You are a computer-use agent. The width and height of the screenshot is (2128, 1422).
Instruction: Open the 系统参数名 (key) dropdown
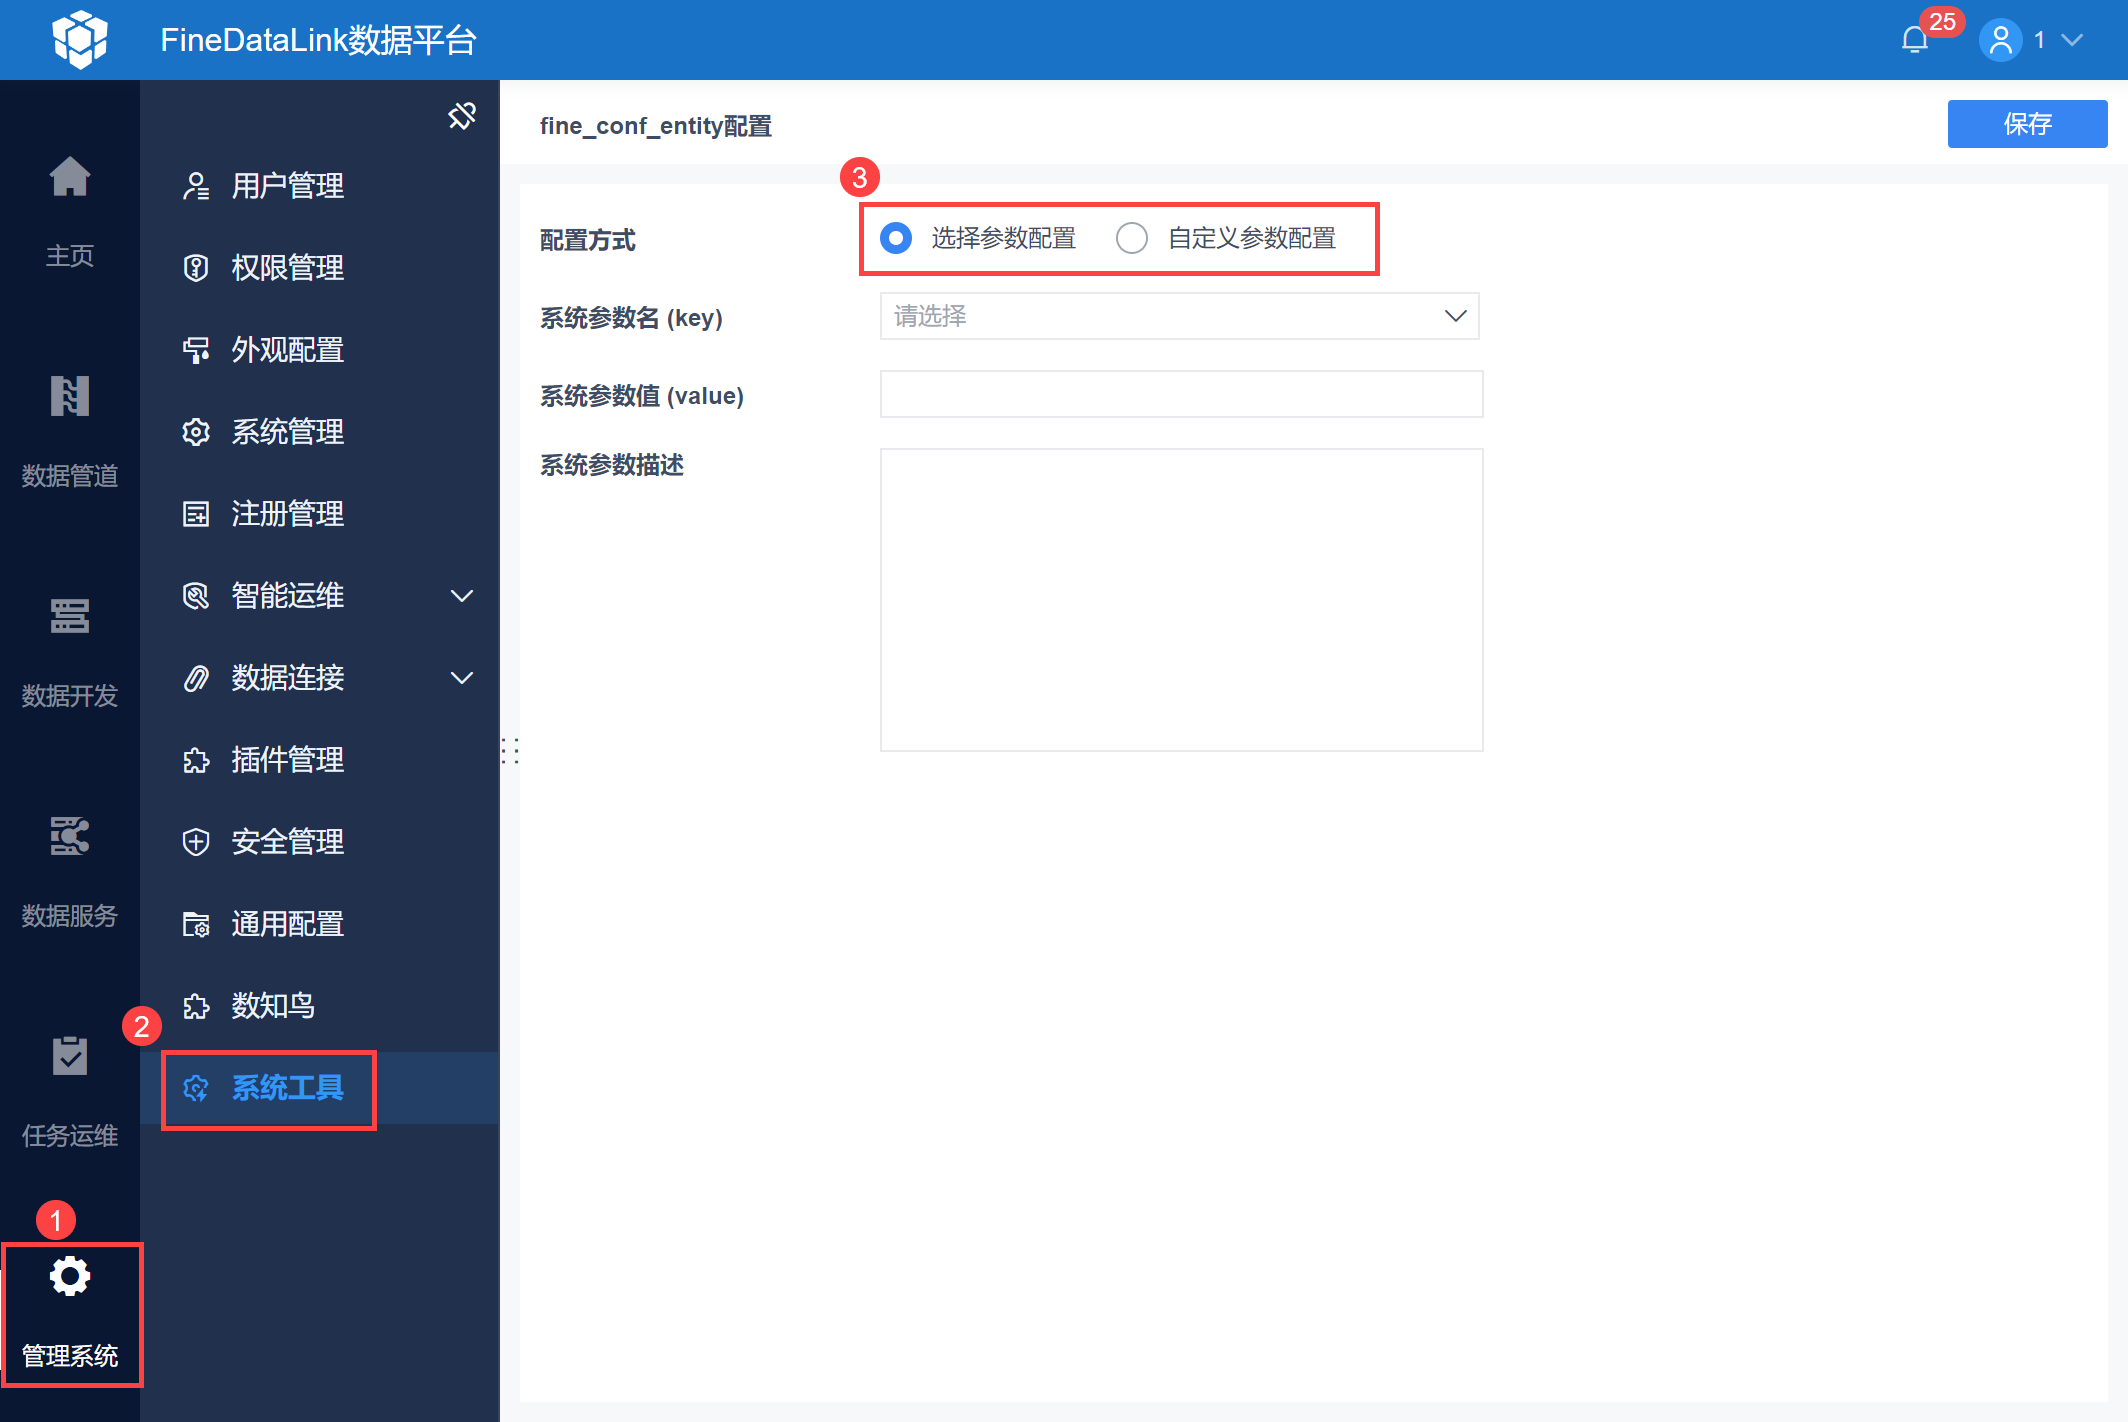pyautogui.click(x=1179, y=316)
